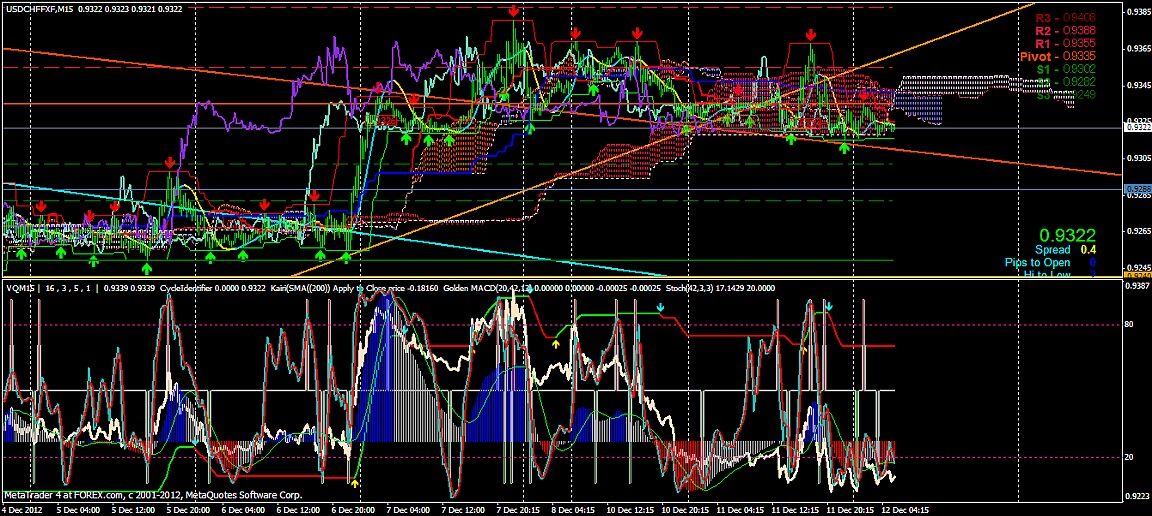Click the USDCHFFXF,M15 symbol title
Screen dimensions: 1152x516
point(37,9)
